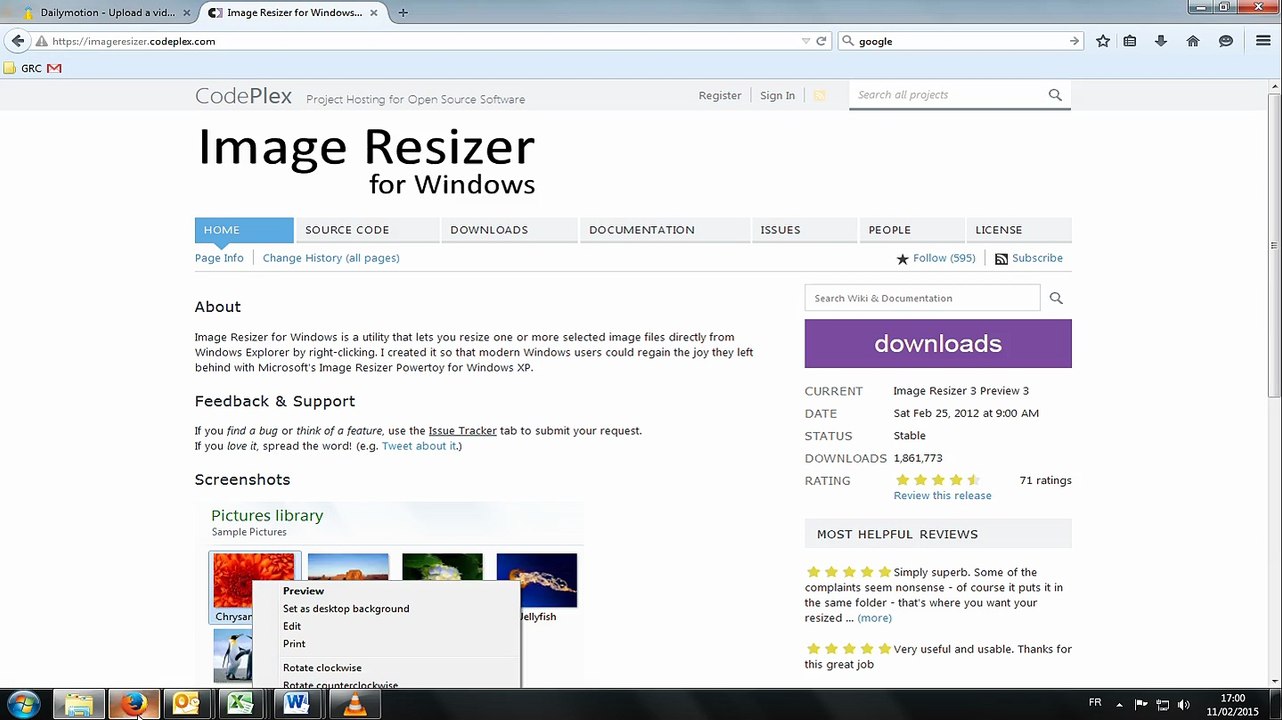Open Outlook from the taskbar
This screenshot has height=720, width=1282.
pyautogui.click(x=187, y=704)
